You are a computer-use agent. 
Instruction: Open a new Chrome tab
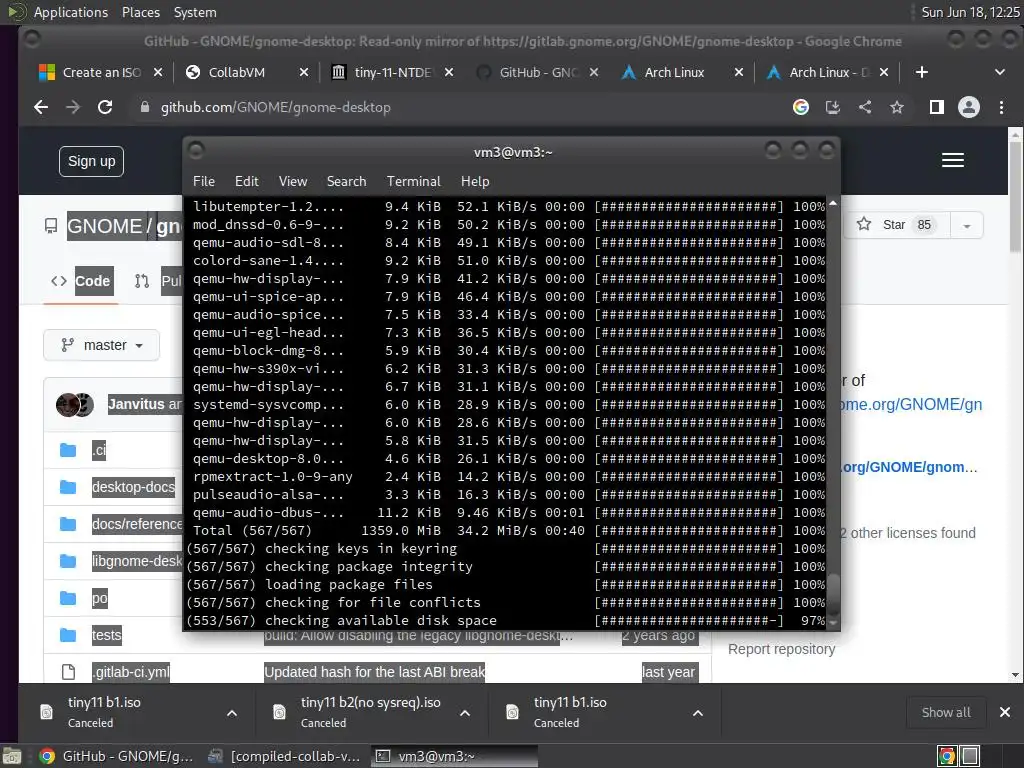(921, 72)
